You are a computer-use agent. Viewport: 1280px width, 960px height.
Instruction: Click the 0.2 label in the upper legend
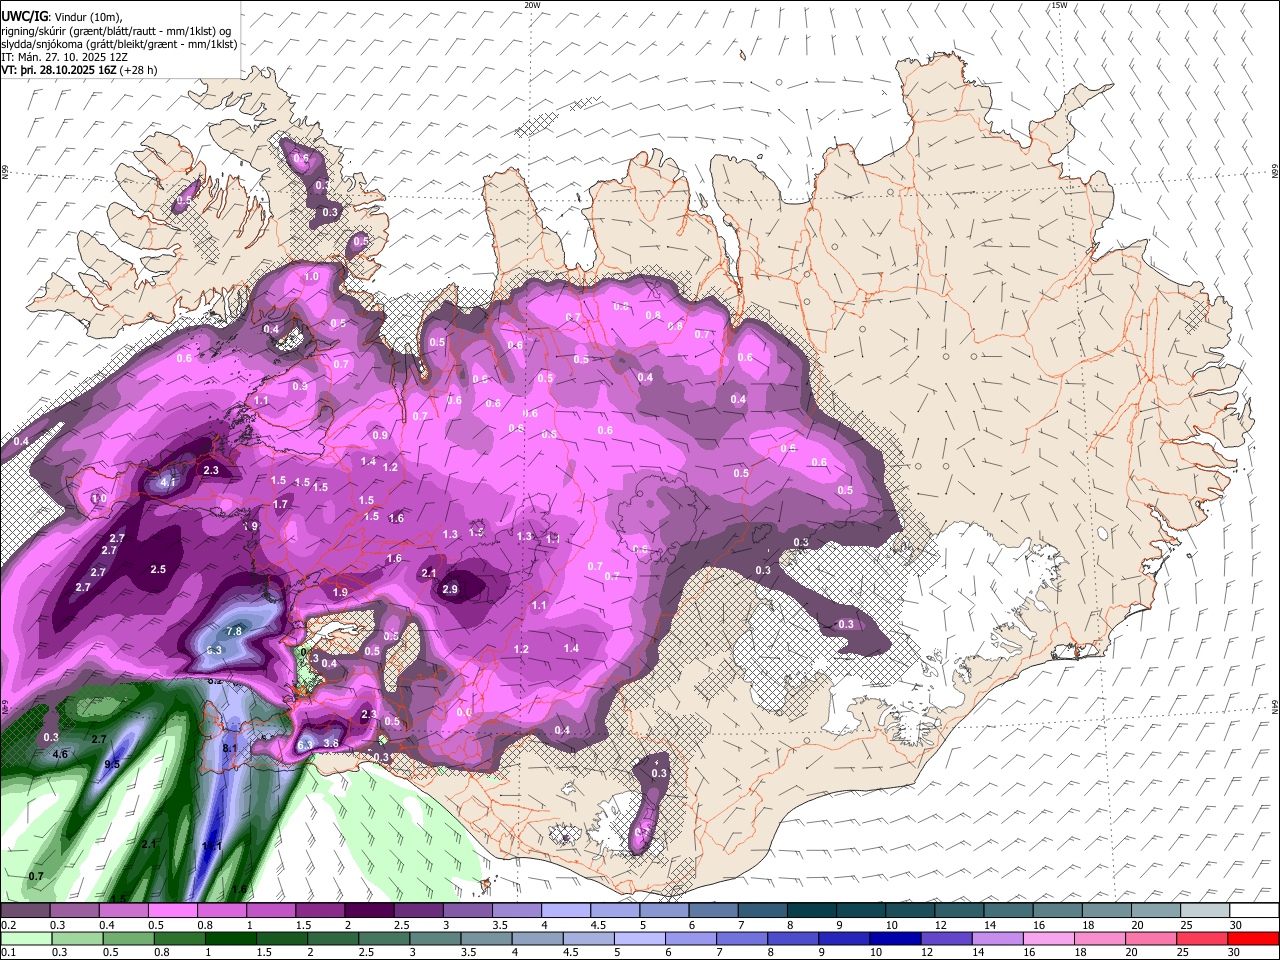point(8,925)
